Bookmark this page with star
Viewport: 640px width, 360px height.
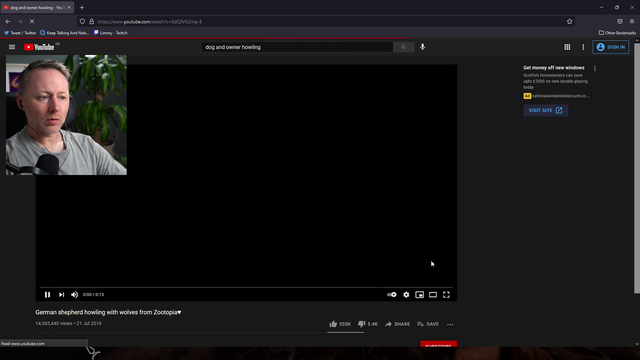(569, 22)
